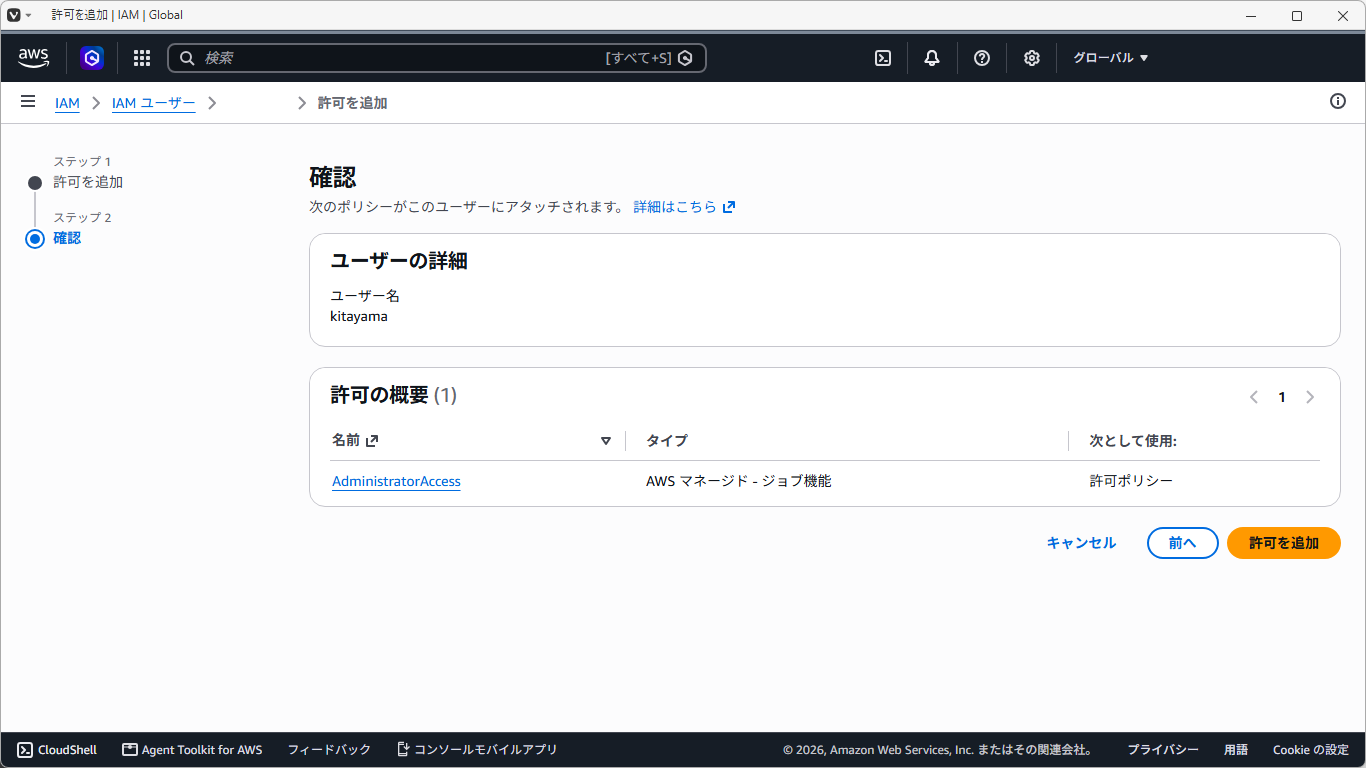The height and width of the screenshot is (768, 1366).
Task: Open settings gear in top bar
Action: coord(1032,58)
